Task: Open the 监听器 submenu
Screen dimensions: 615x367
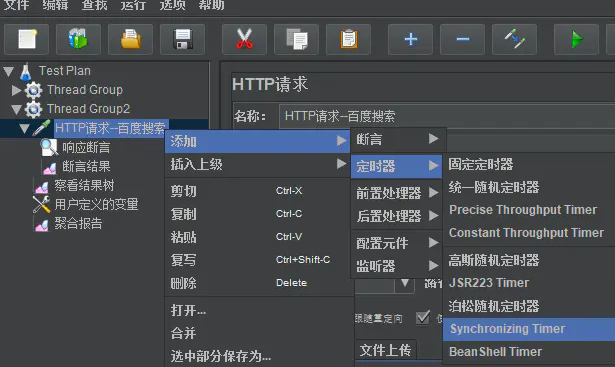Action: click(397, 266)
